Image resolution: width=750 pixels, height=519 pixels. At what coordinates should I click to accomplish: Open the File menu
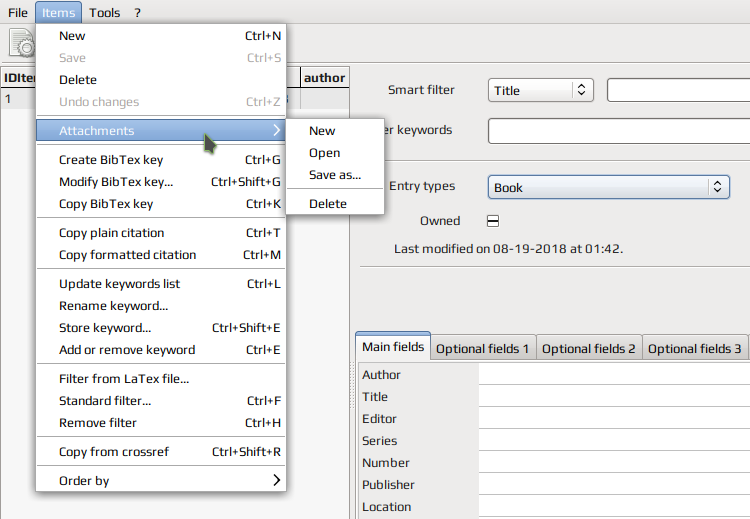tap(18, 12)
